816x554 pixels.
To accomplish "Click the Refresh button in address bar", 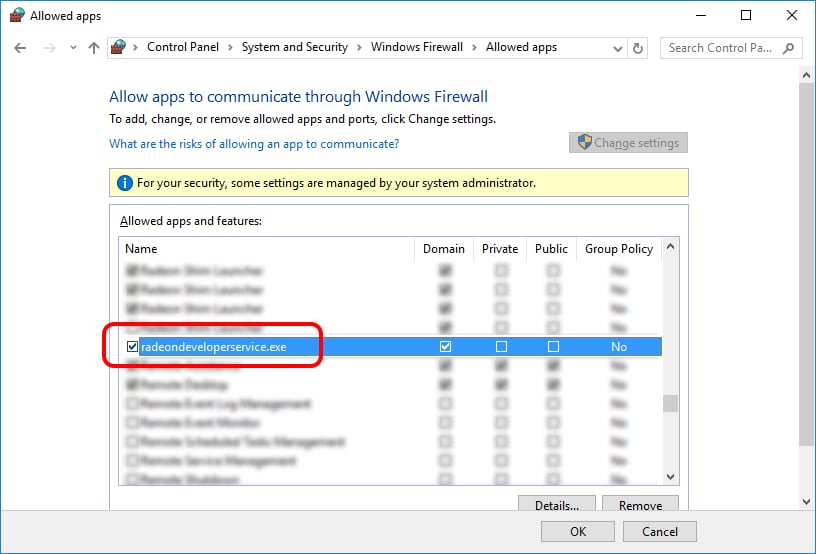I will pos(639,48).
